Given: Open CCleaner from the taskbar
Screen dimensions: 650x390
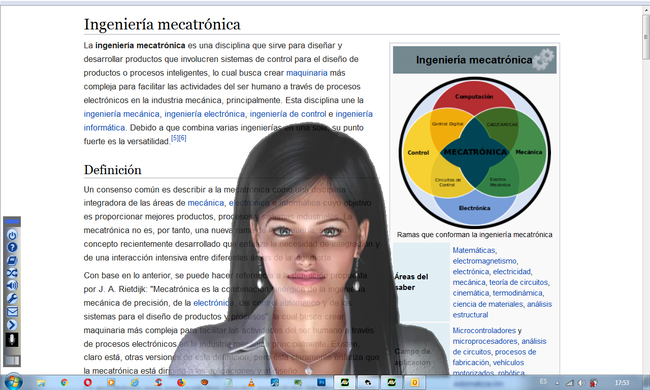Looking at the screenshot, I should pyautogui.click(x=158, y=383).
